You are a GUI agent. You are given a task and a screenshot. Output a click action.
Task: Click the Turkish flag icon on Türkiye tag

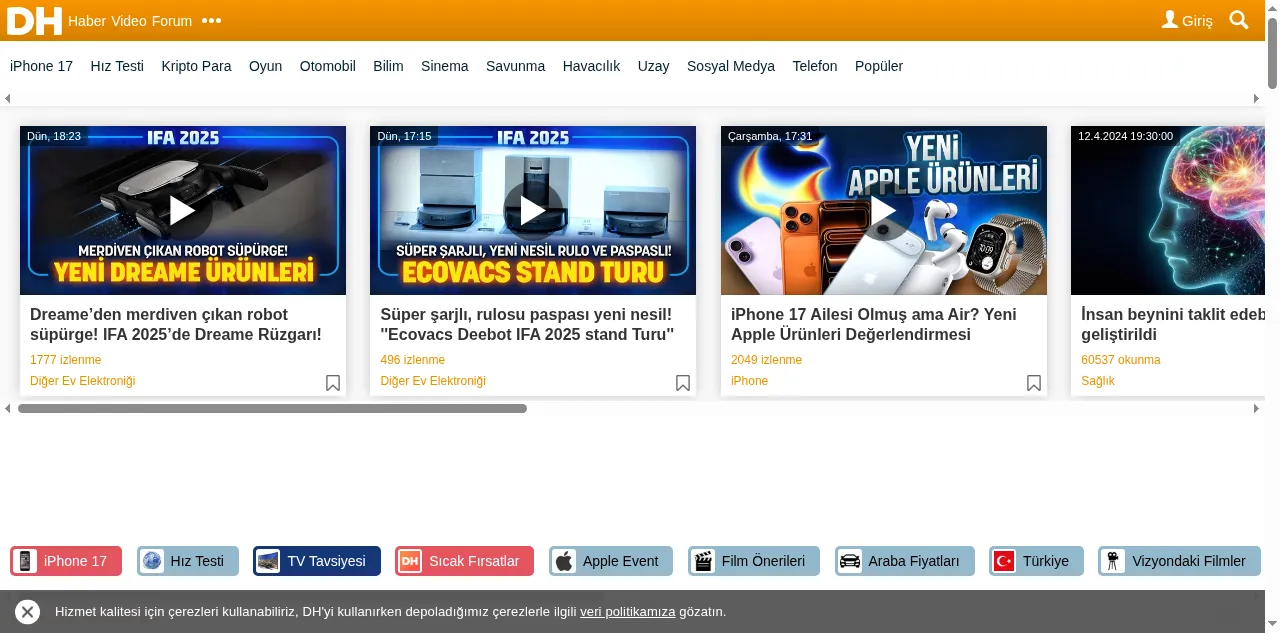click(x=1004, y=561)
